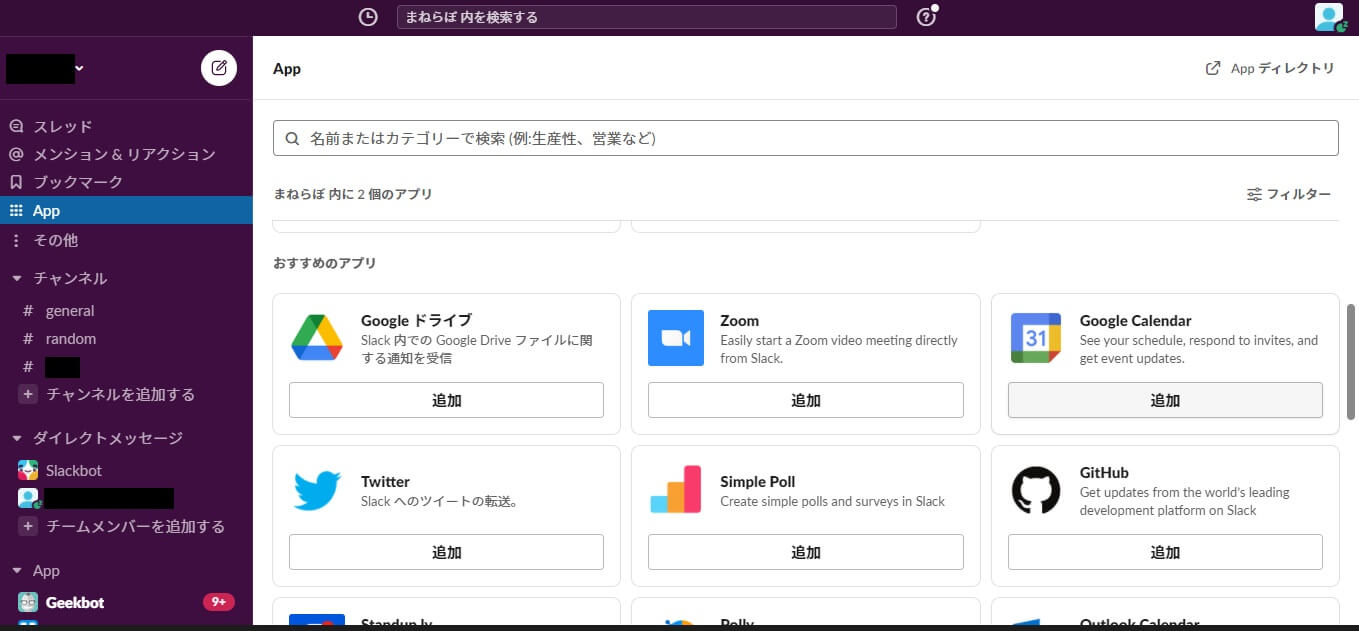The image size is (1359, 631).
Task: Collapse the チャンネル section
Action: [17, 278]
